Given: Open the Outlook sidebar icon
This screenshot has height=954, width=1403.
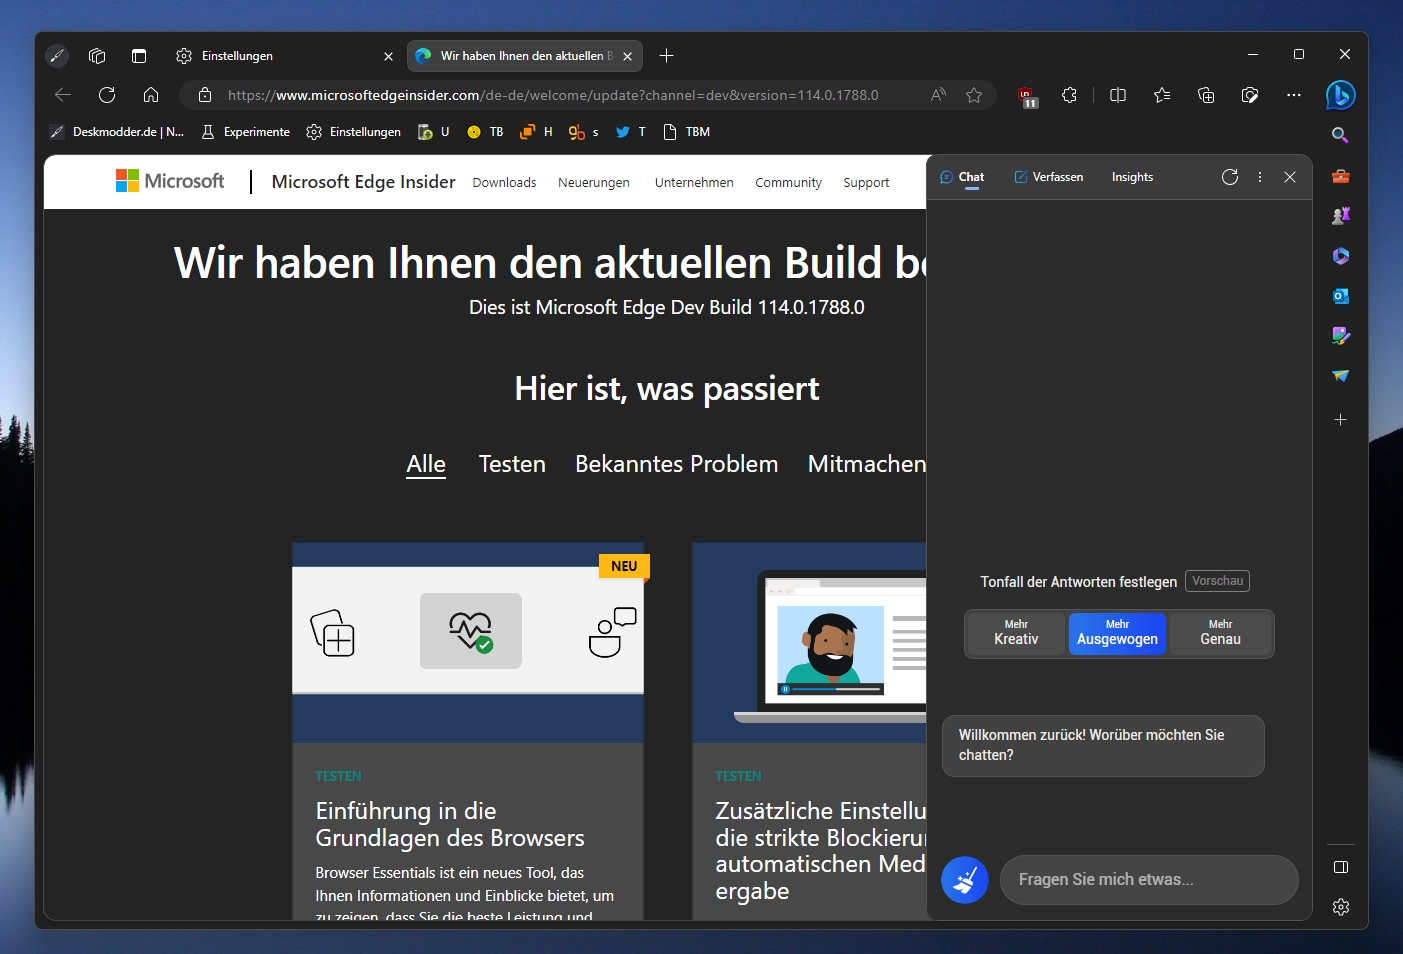Looking at the screenshot, I should tap(1341, 296).
